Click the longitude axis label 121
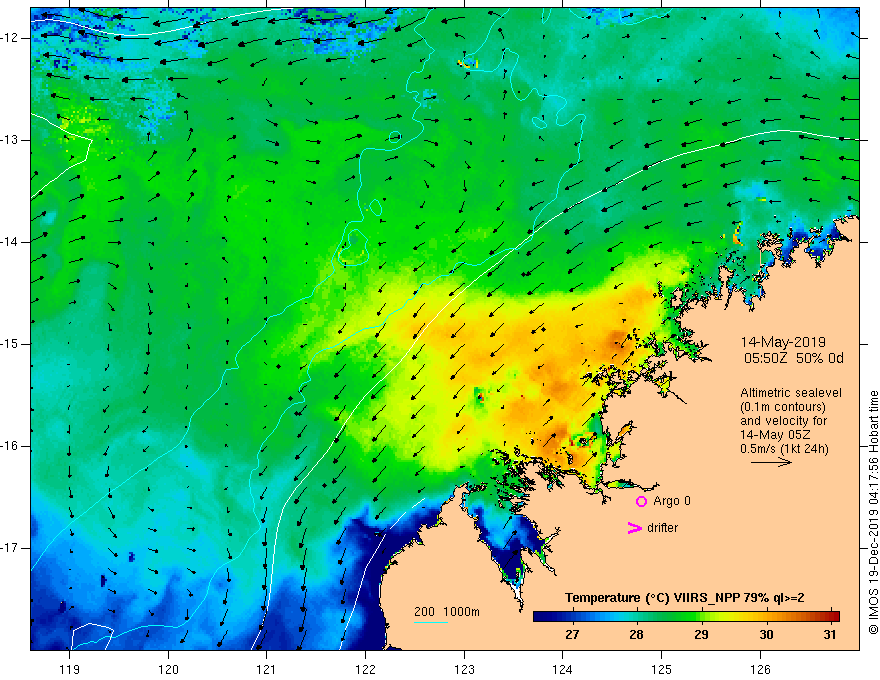880x680 pixels. click(x=267, y=669)
